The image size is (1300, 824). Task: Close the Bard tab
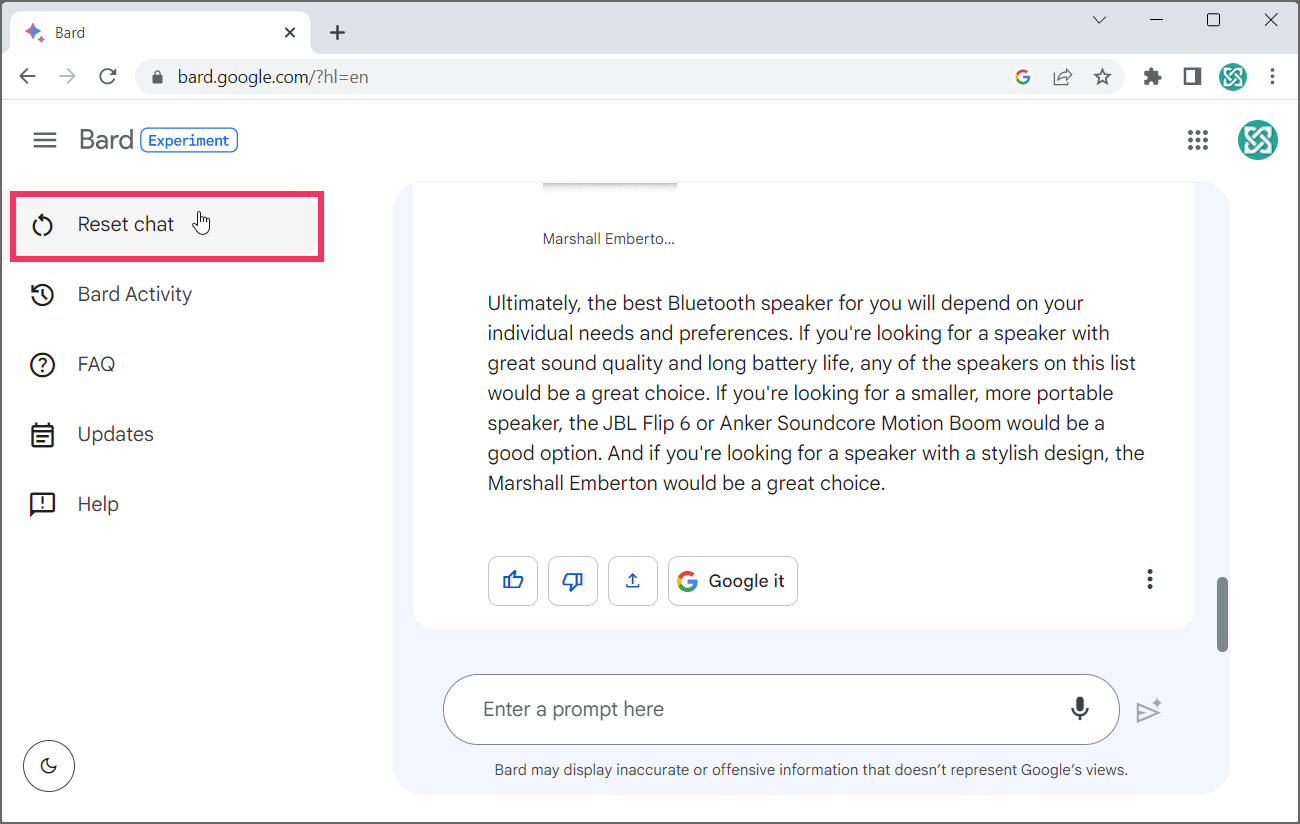pos(290,33)
